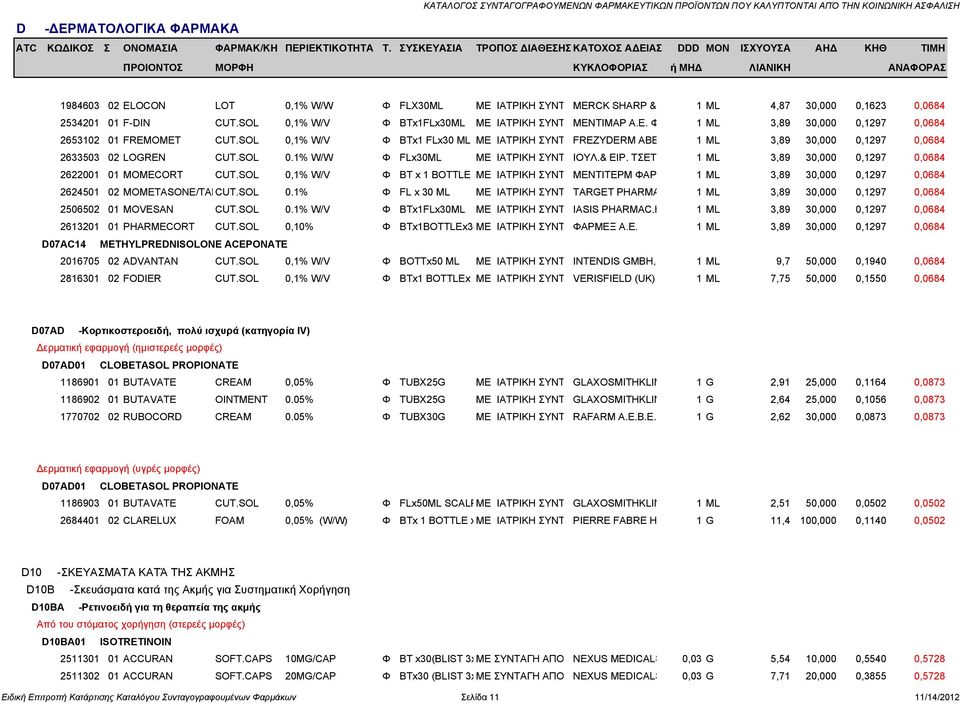
Task: Click product code 1186901
Action: click(80, 383)
